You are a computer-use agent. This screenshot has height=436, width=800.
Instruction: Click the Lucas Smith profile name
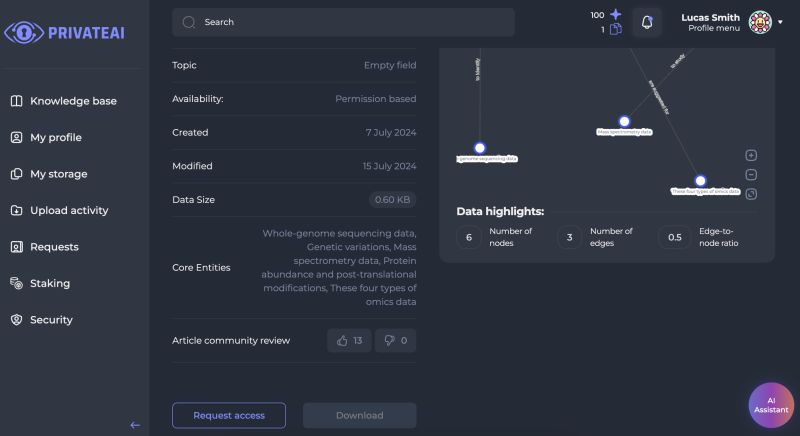click(710, 17)
